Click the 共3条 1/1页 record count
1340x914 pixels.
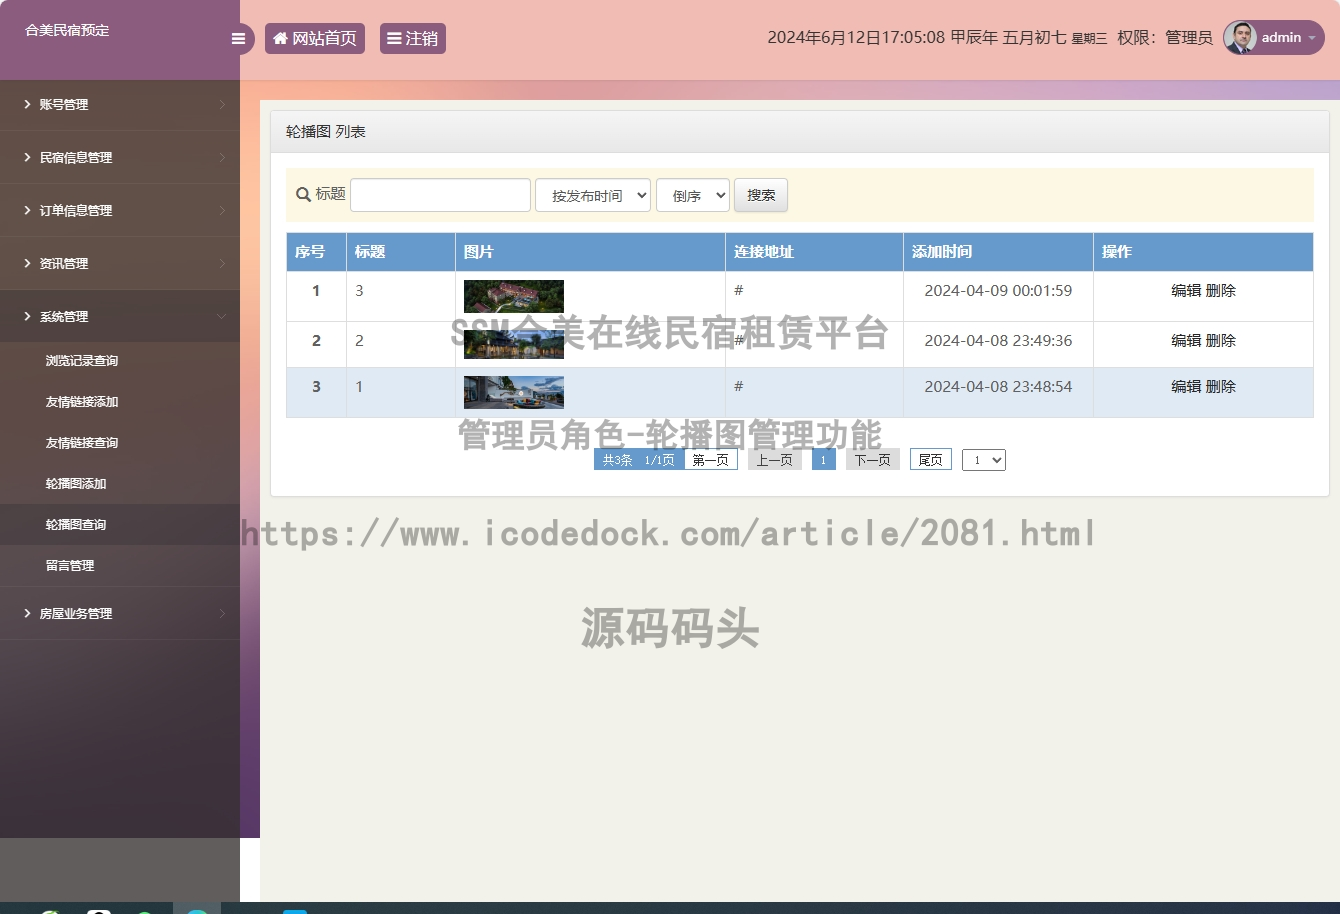coord(639,460)
